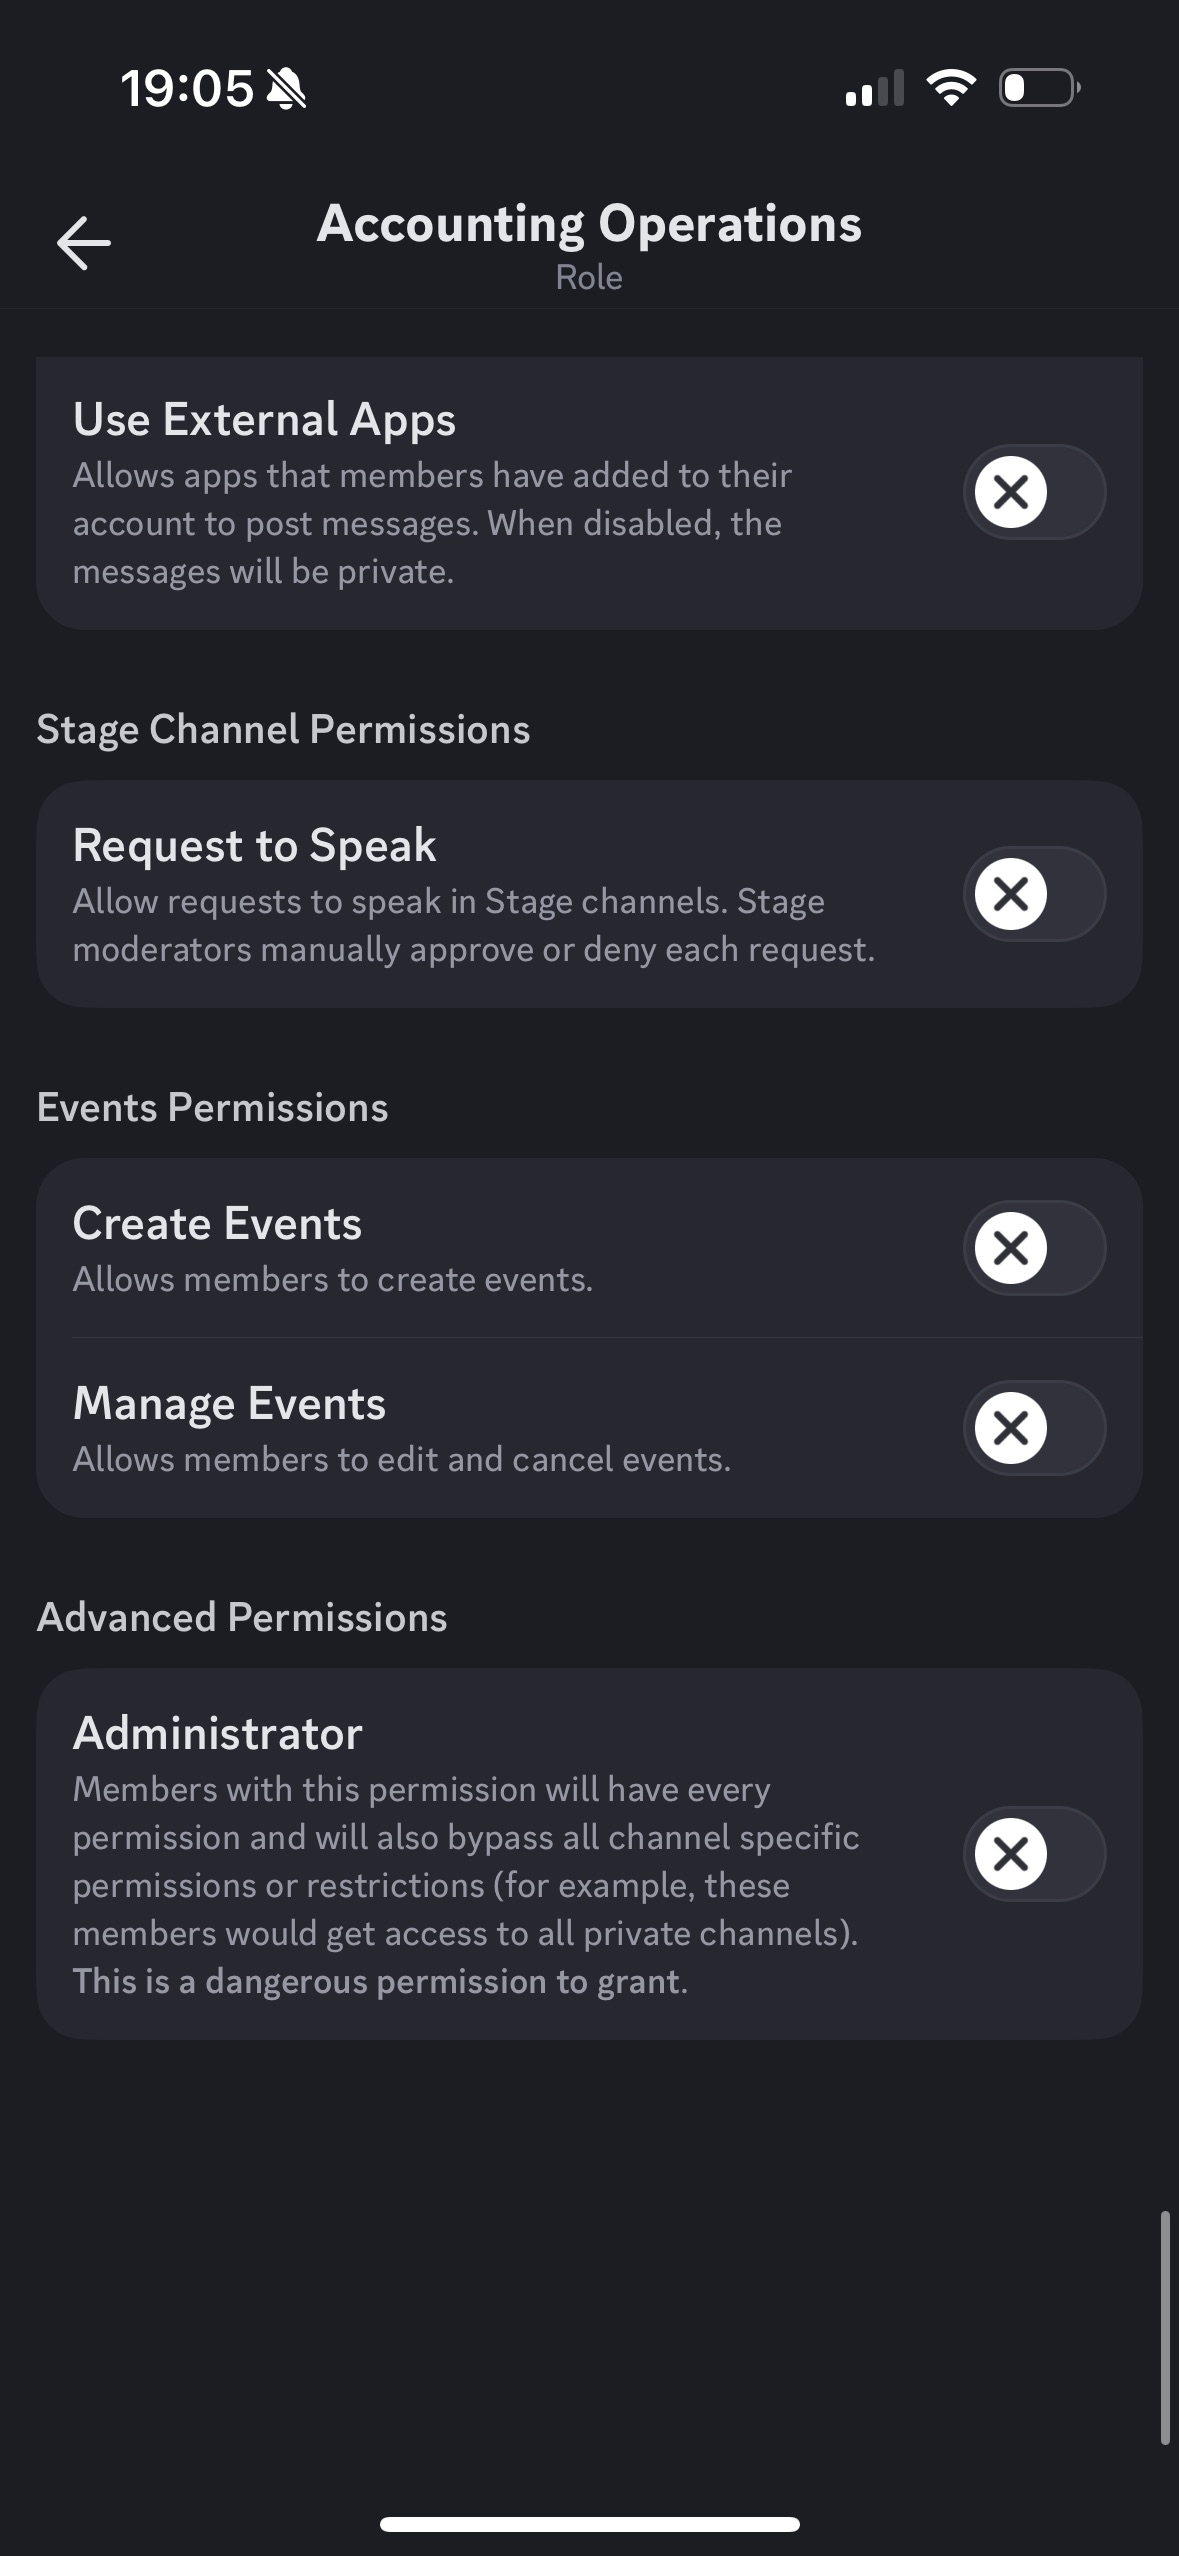
Task: Tap the Use External Apps label
Action: (264, 420)
